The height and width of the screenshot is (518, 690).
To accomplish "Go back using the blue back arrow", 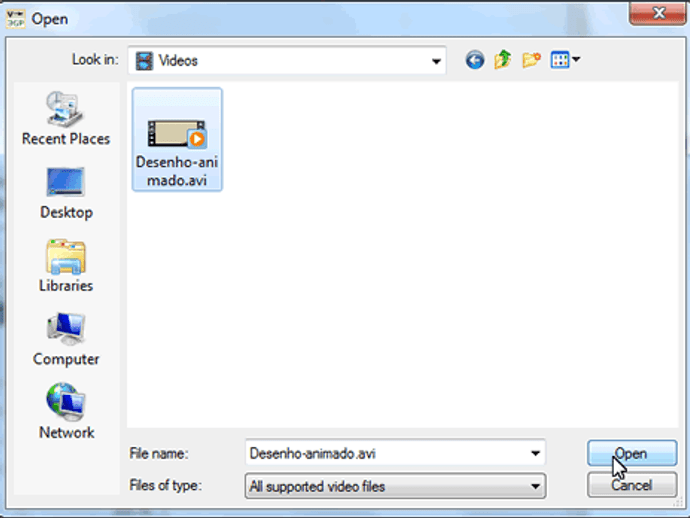I will [474, 60].
